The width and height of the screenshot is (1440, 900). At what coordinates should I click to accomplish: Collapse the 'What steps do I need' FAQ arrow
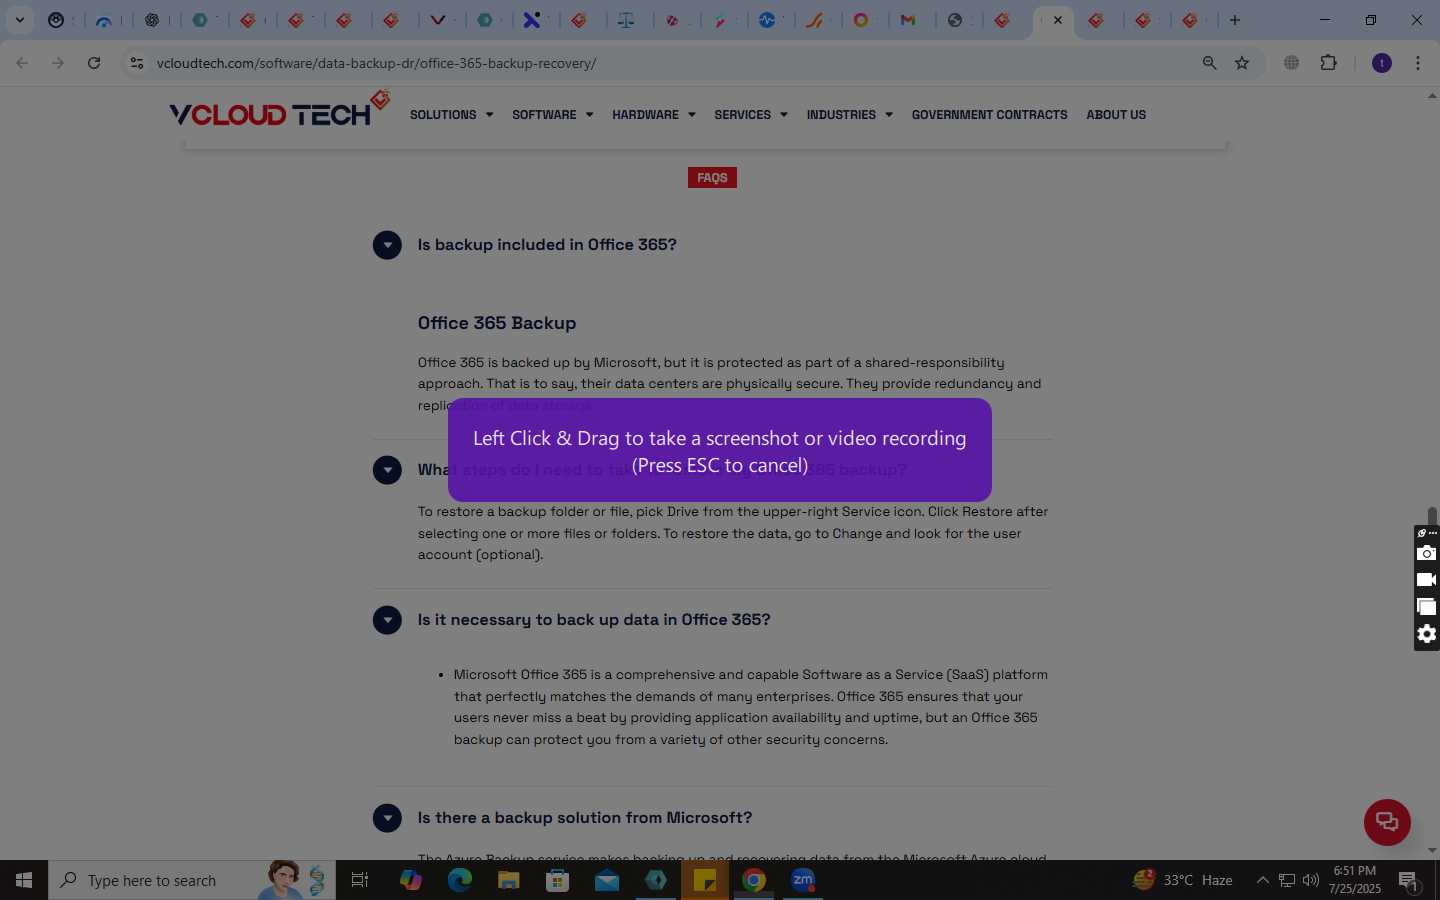pyautogui.click(x=387, y=470)
